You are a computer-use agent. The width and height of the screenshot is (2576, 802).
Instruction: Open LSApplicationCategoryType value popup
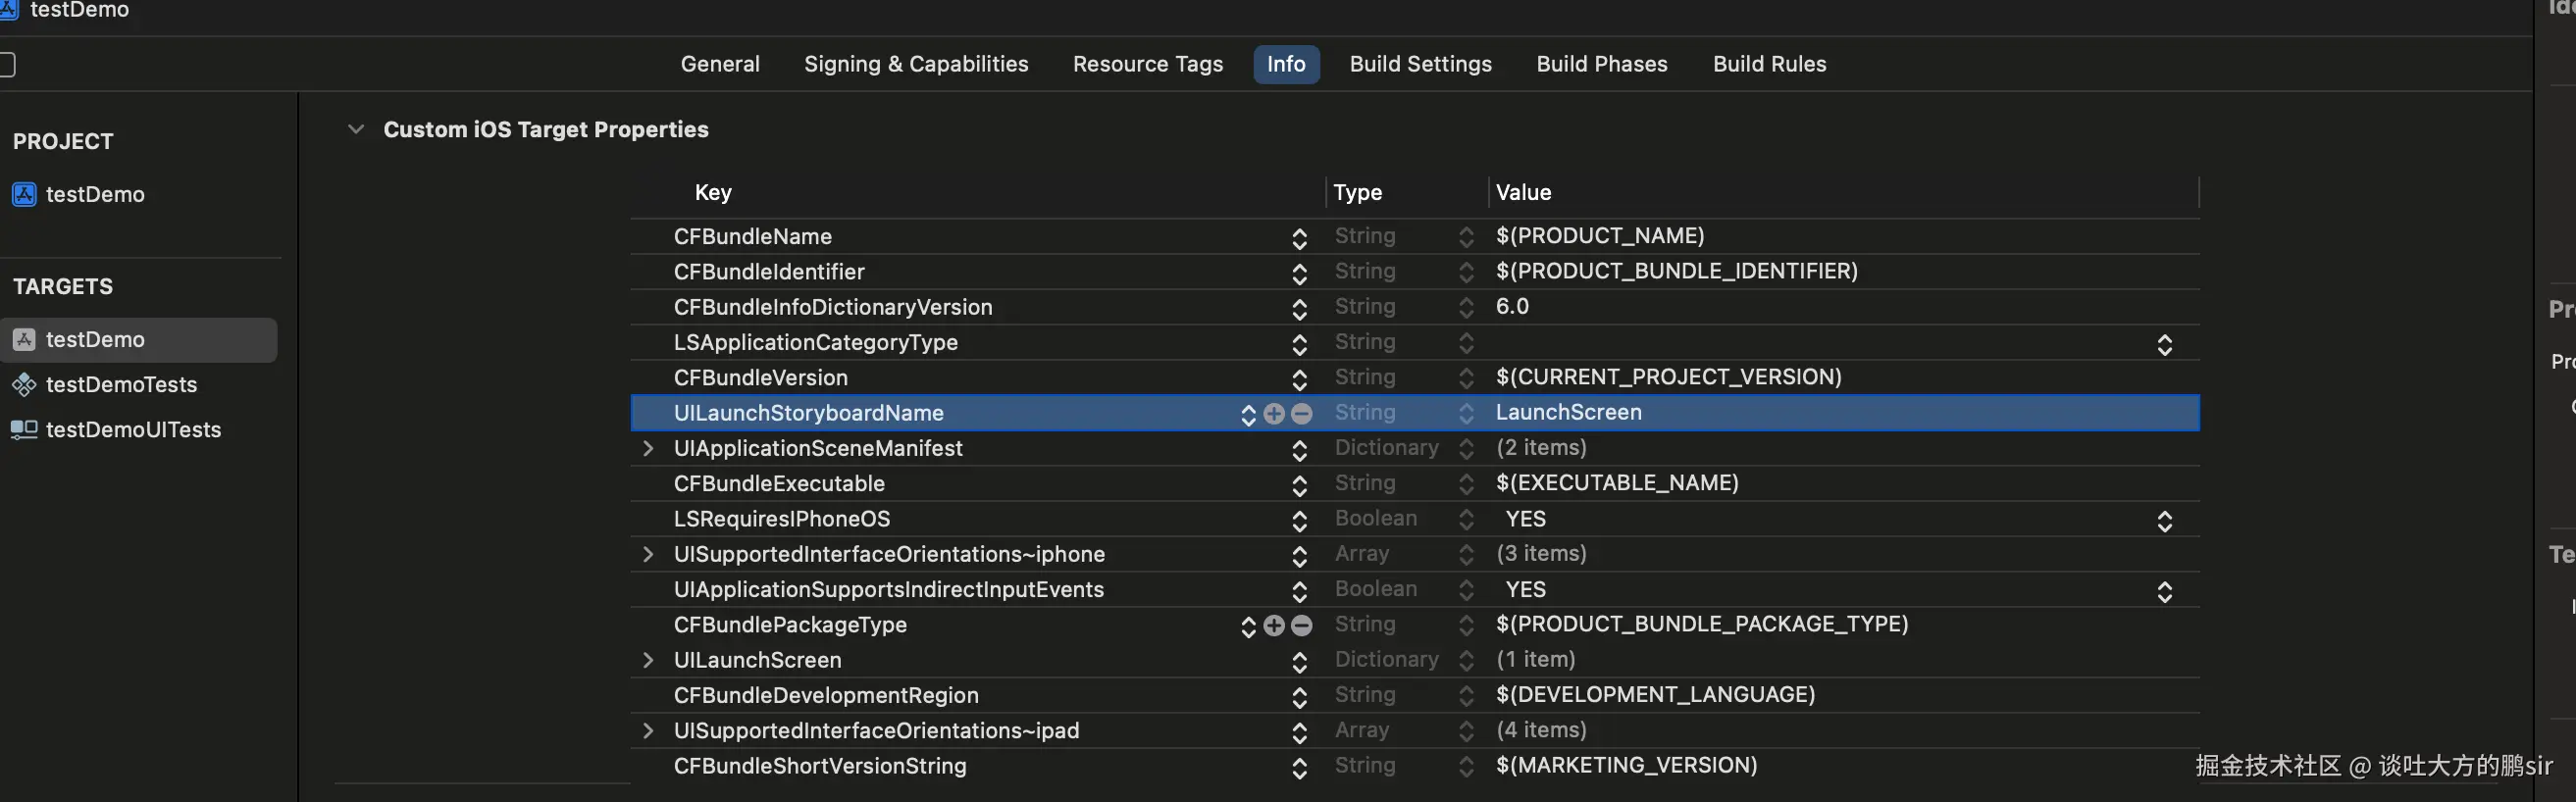2164,345
